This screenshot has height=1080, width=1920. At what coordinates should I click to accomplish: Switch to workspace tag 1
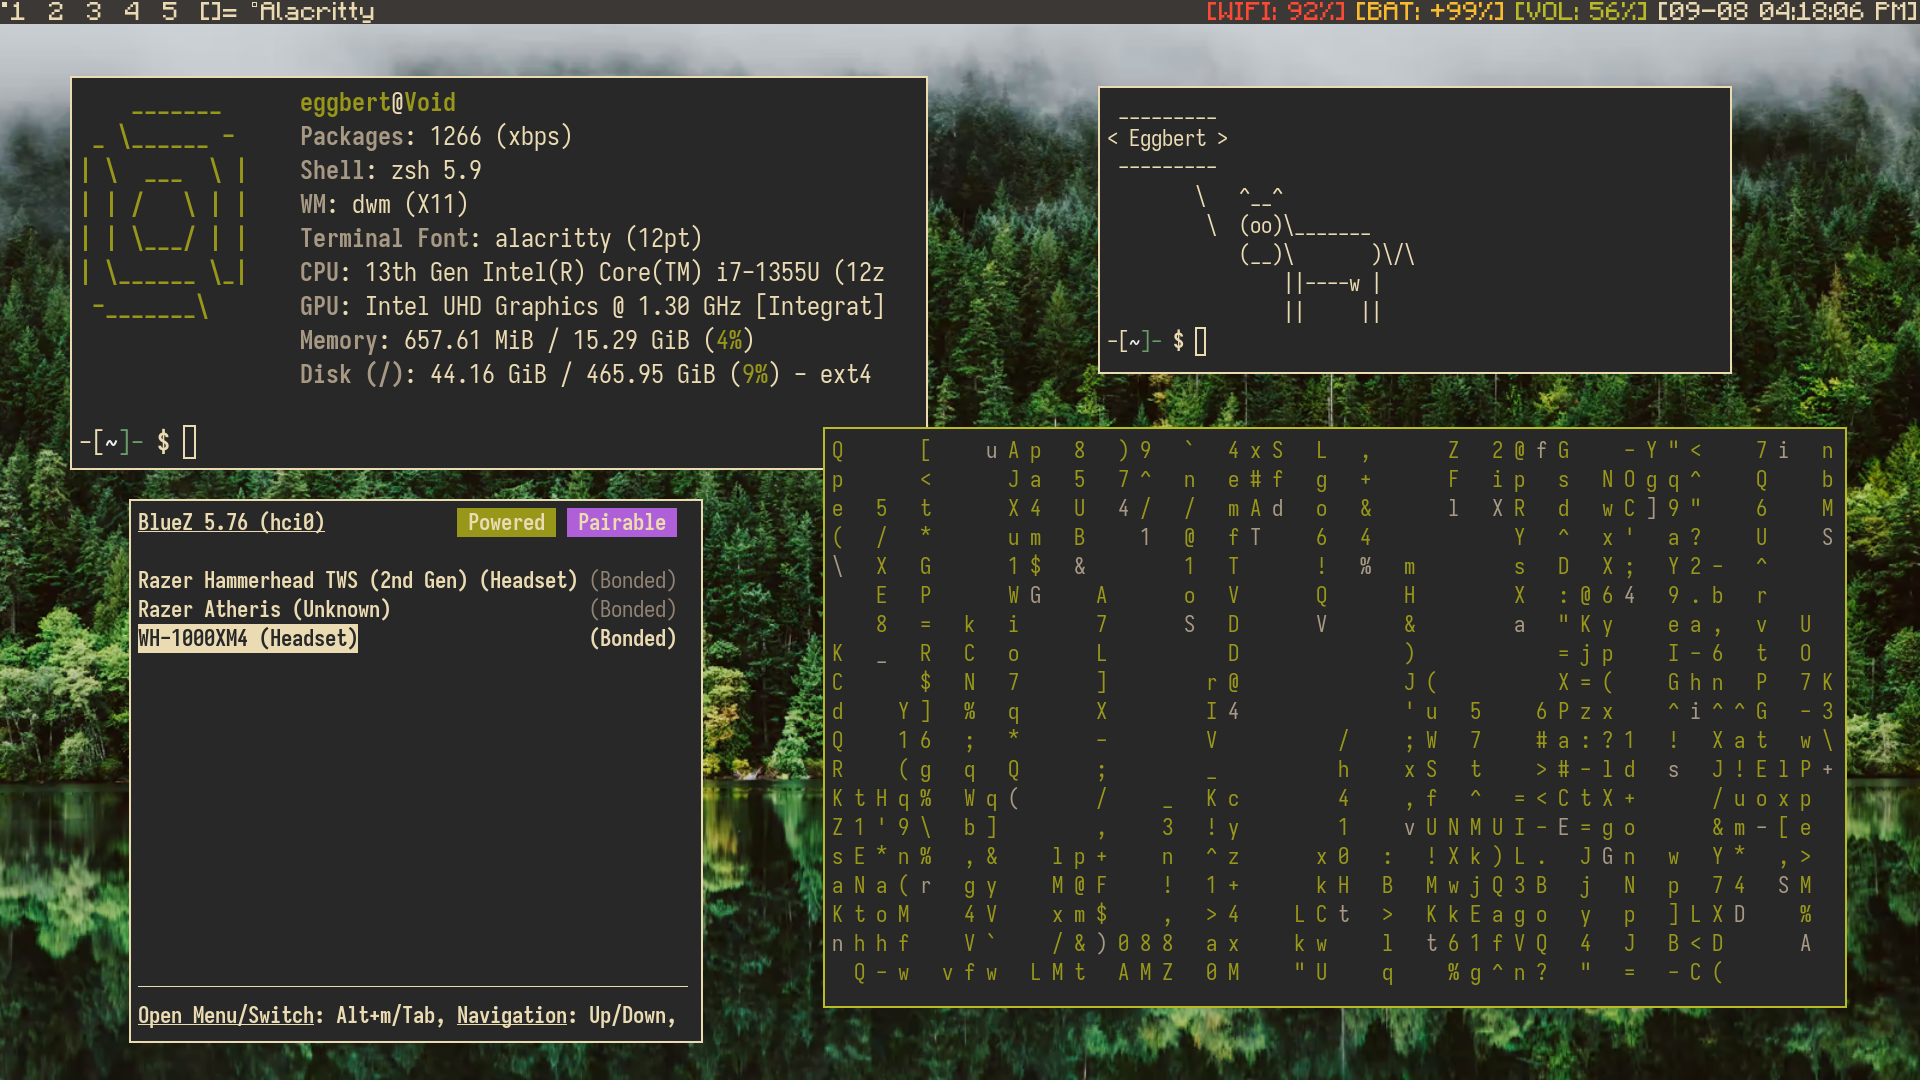[17, 12]
